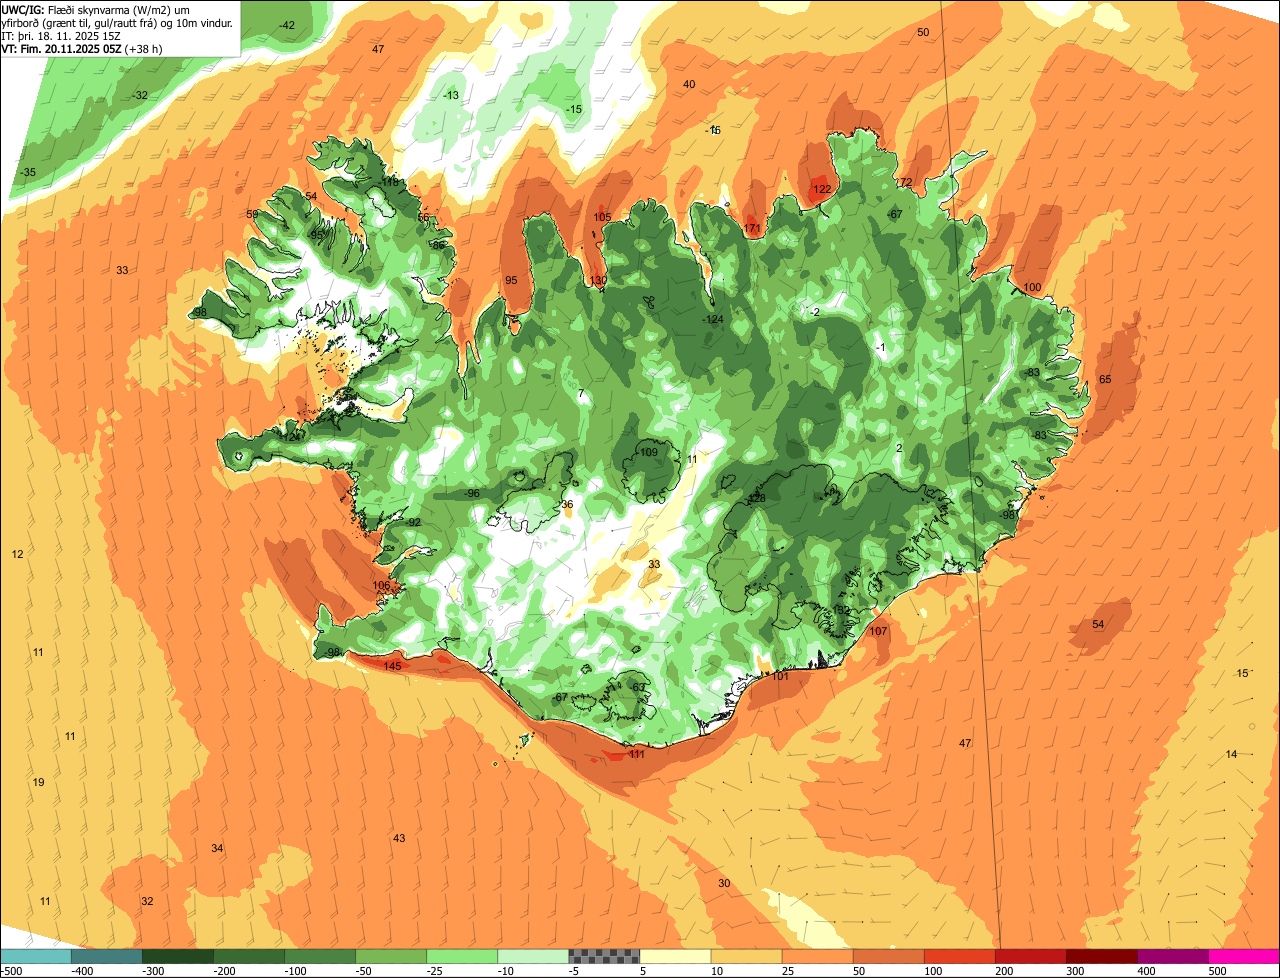Click the map value 101
The image size is (1280, 978).
pos(781,676)
